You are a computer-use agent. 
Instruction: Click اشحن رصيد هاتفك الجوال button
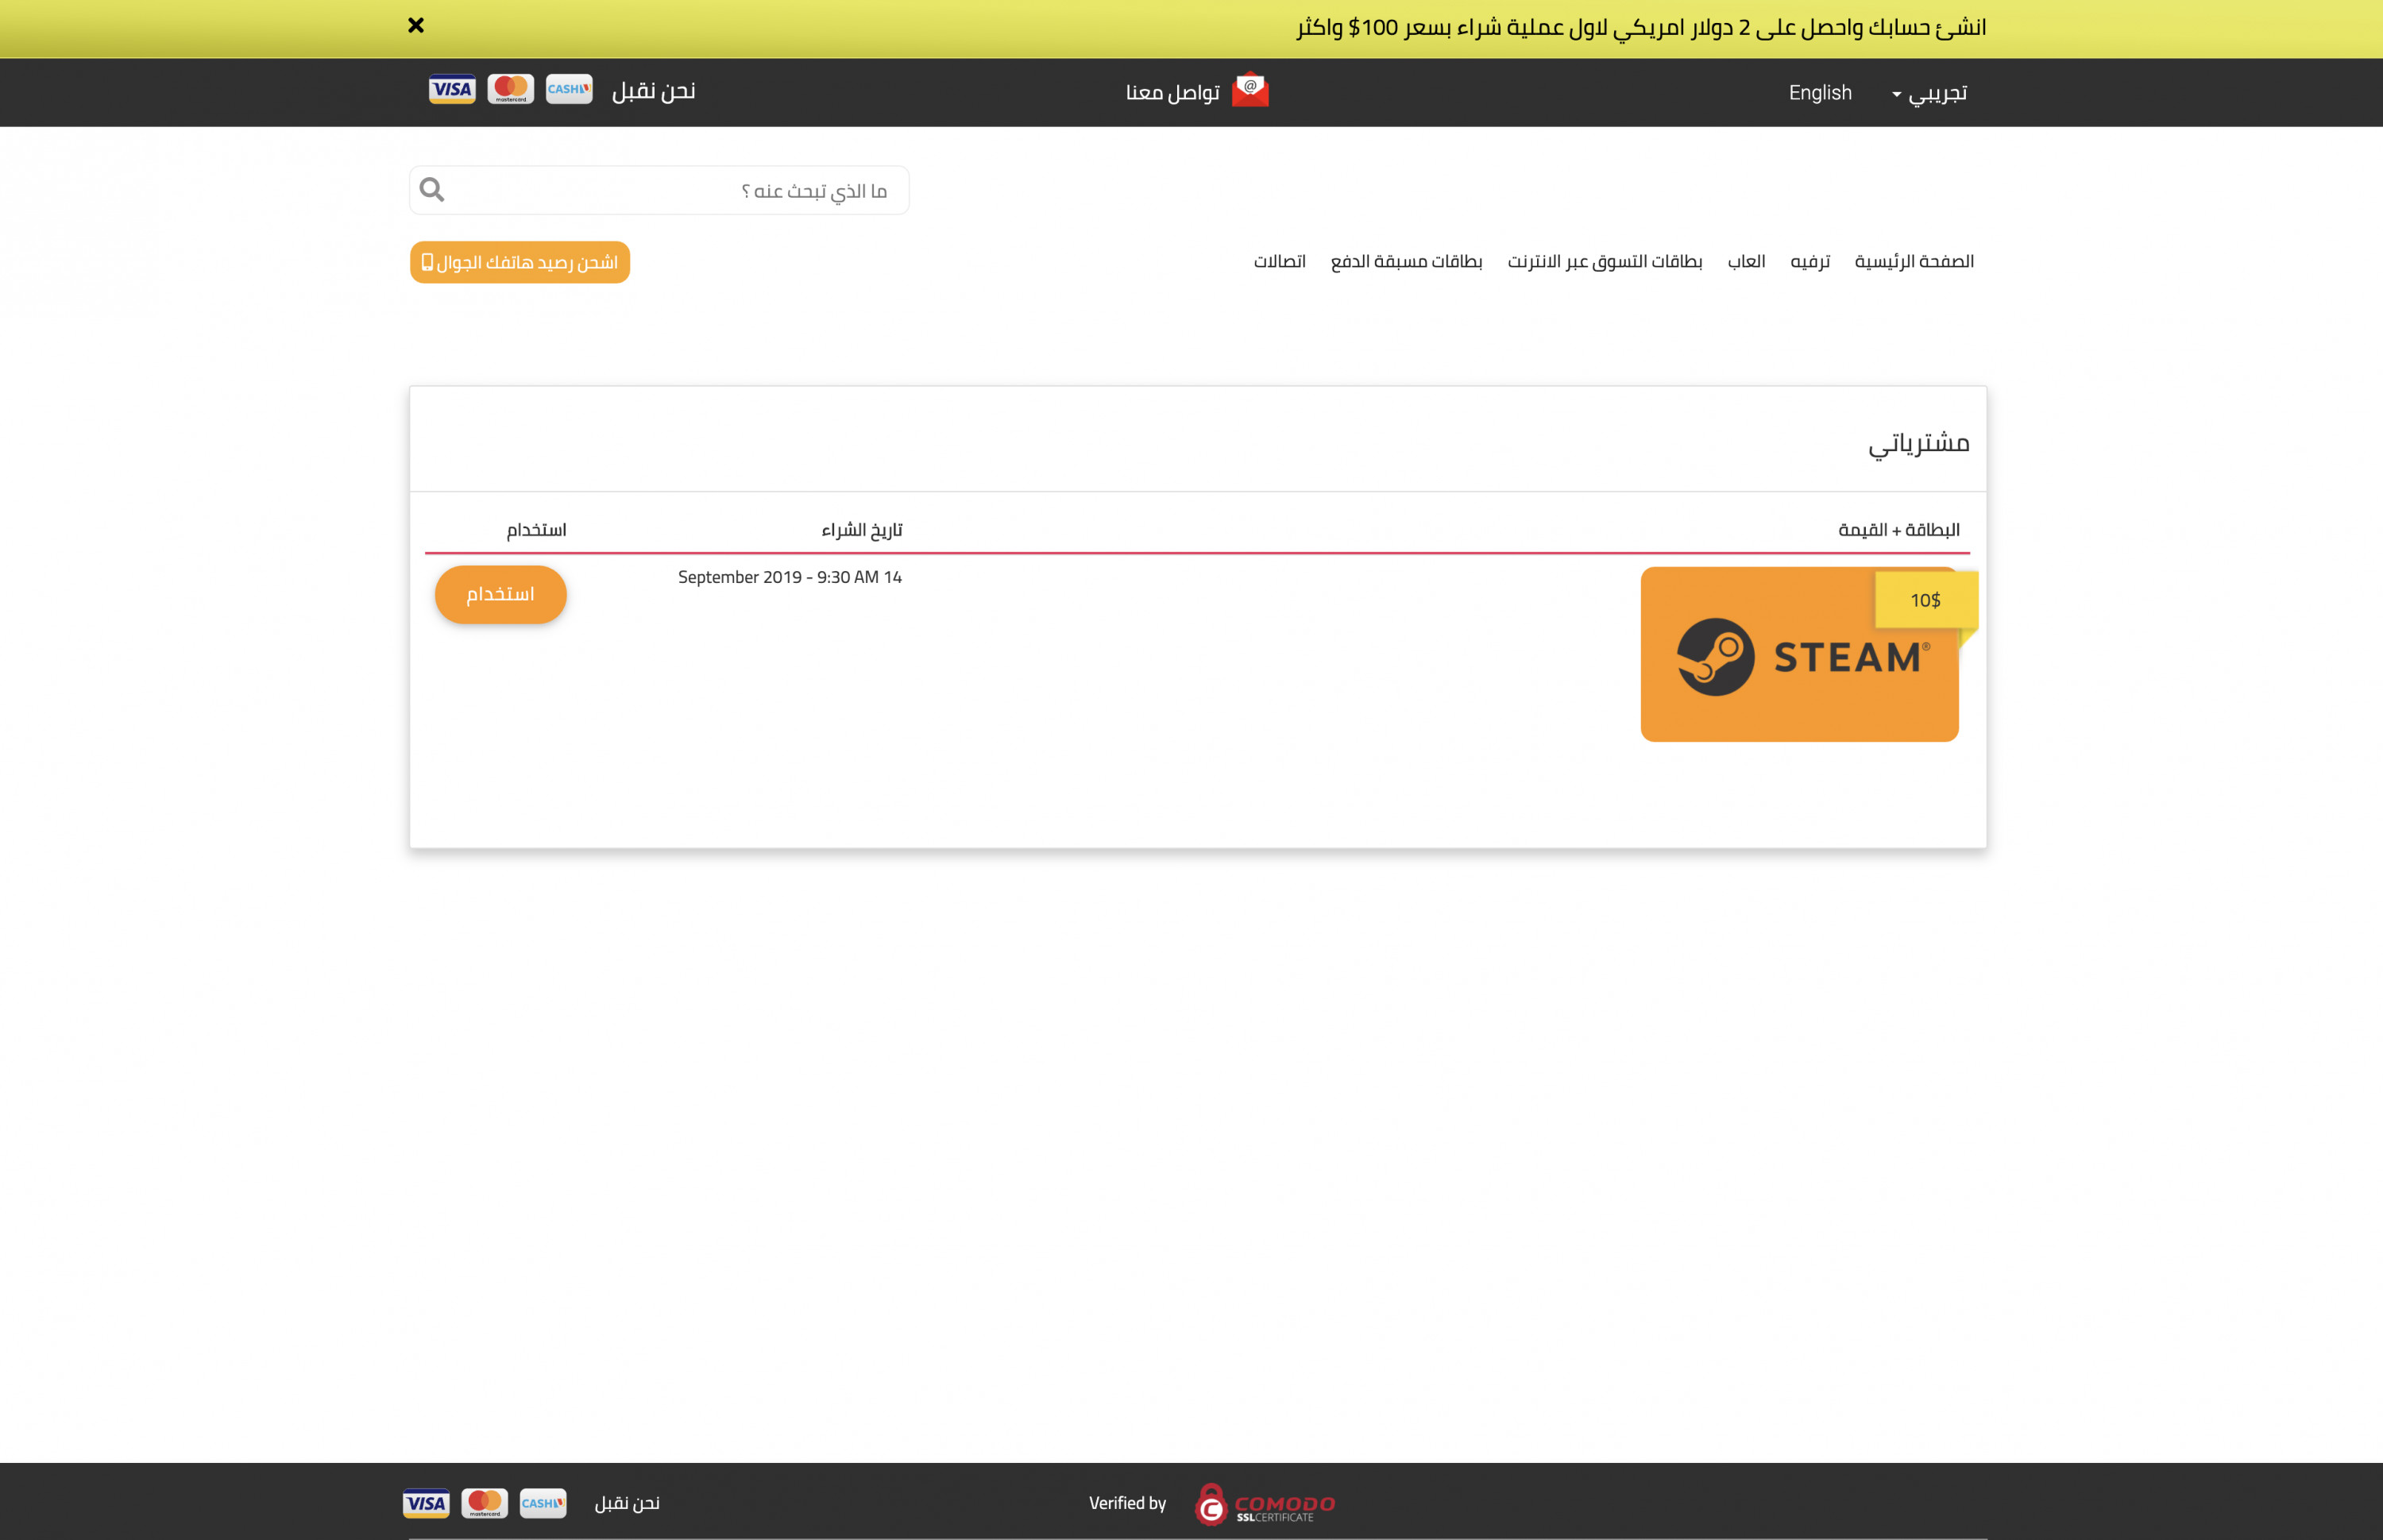point(520,262)
